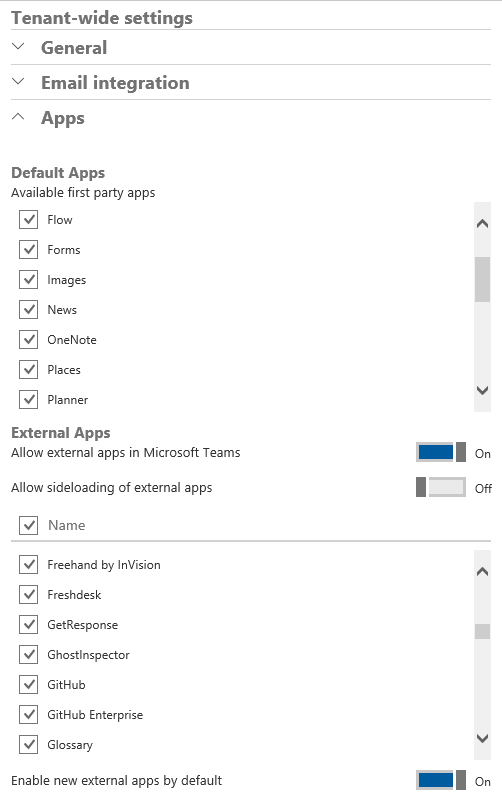Uncheck the Planner default app
Image resolution: width=502 pixels, height=801 pixels.
click(29, 399)
